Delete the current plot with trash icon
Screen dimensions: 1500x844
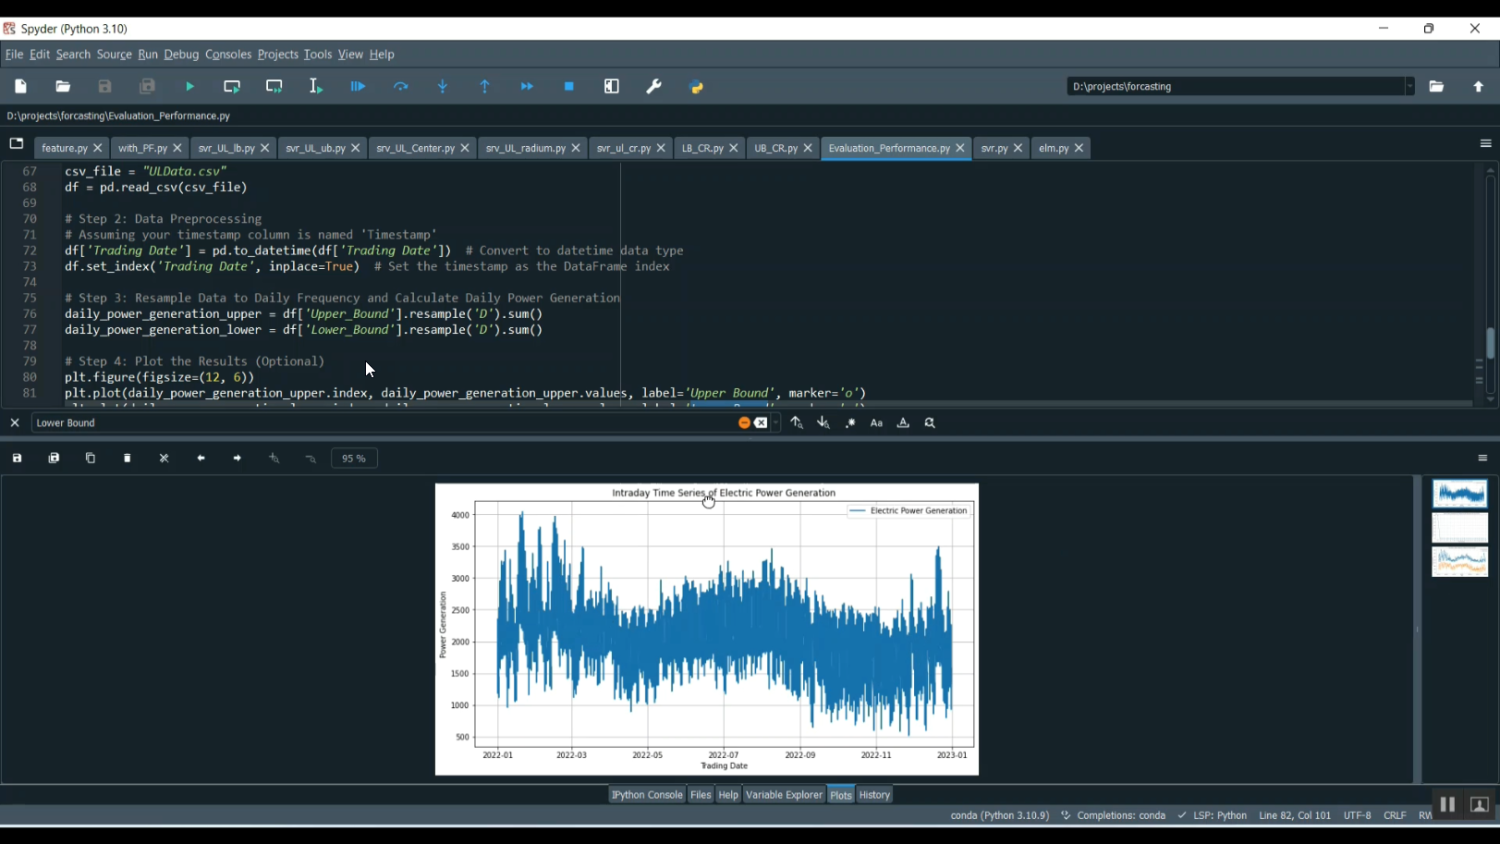click(x=127, y=458)
